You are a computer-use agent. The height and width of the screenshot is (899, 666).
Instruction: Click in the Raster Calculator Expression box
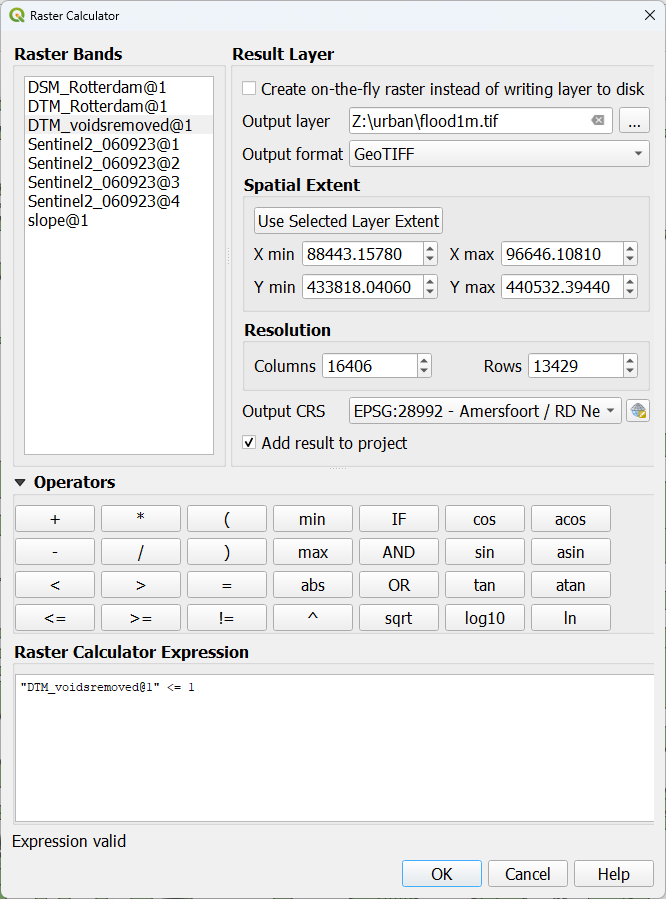coord(333,750)
